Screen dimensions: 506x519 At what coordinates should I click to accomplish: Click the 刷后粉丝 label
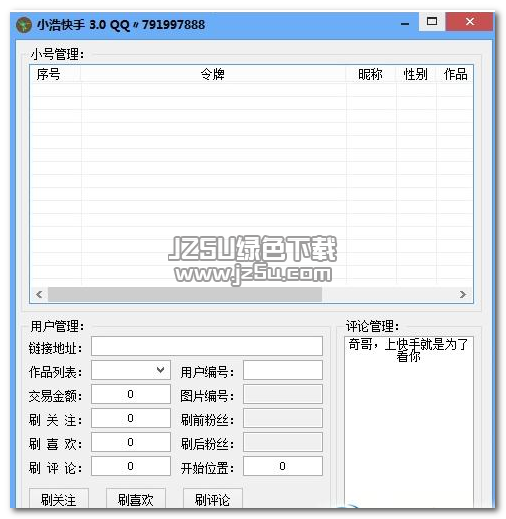[x=207, y=444]
